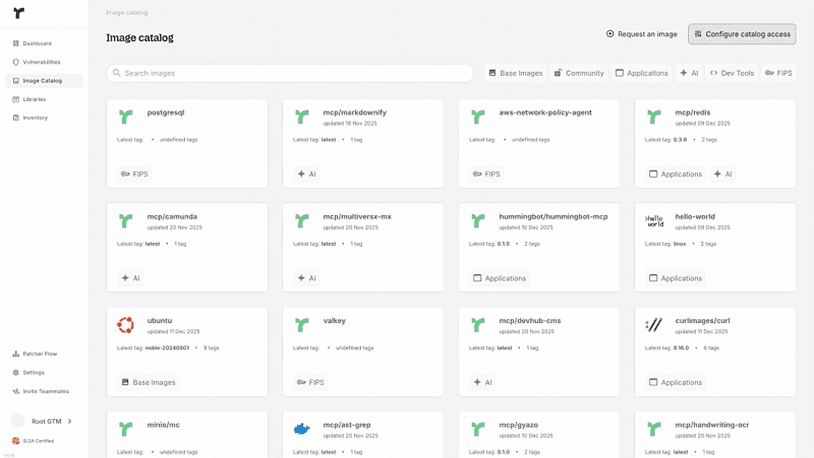
Task: Open the postgresql image title
Action: 166,113
